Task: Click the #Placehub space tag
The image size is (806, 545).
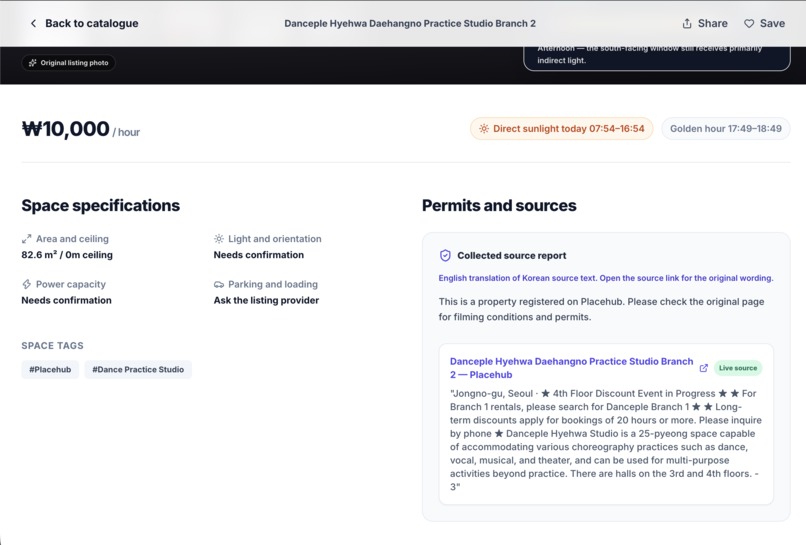Action: coord(50,369)
